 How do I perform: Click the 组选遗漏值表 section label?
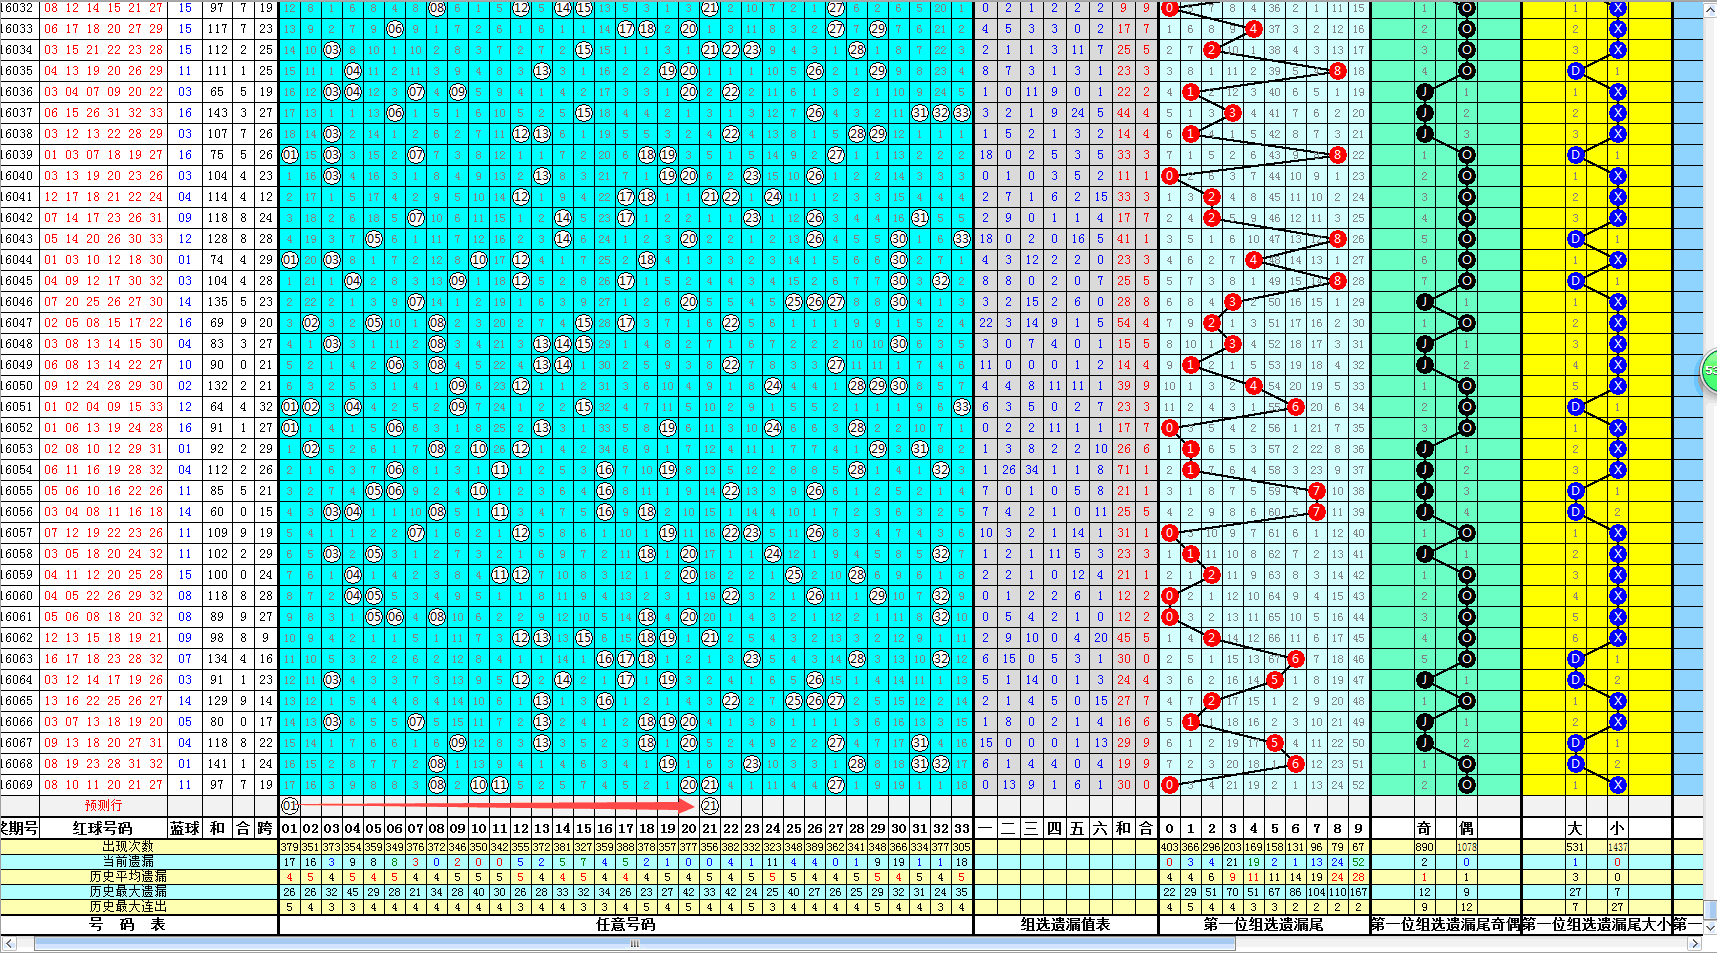pyautogui.click(x=1065, y=925)
